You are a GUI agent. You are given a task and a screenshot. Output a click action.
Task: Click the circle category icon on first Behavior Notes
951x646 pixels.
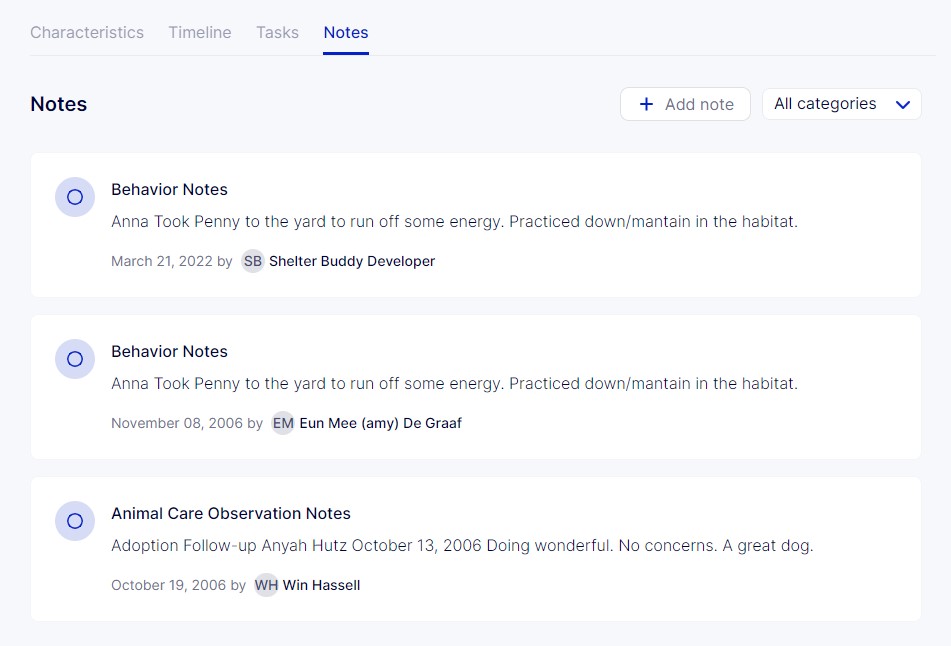point(75,197)
